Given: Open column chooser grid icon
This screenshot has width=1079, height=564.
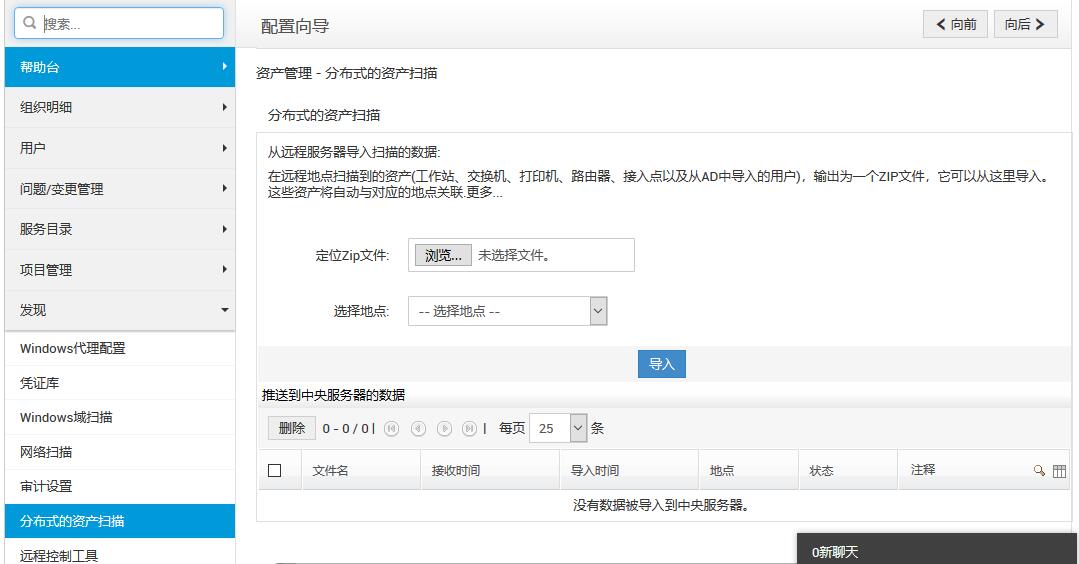Looking at the screenshot, I should 1060,470.
